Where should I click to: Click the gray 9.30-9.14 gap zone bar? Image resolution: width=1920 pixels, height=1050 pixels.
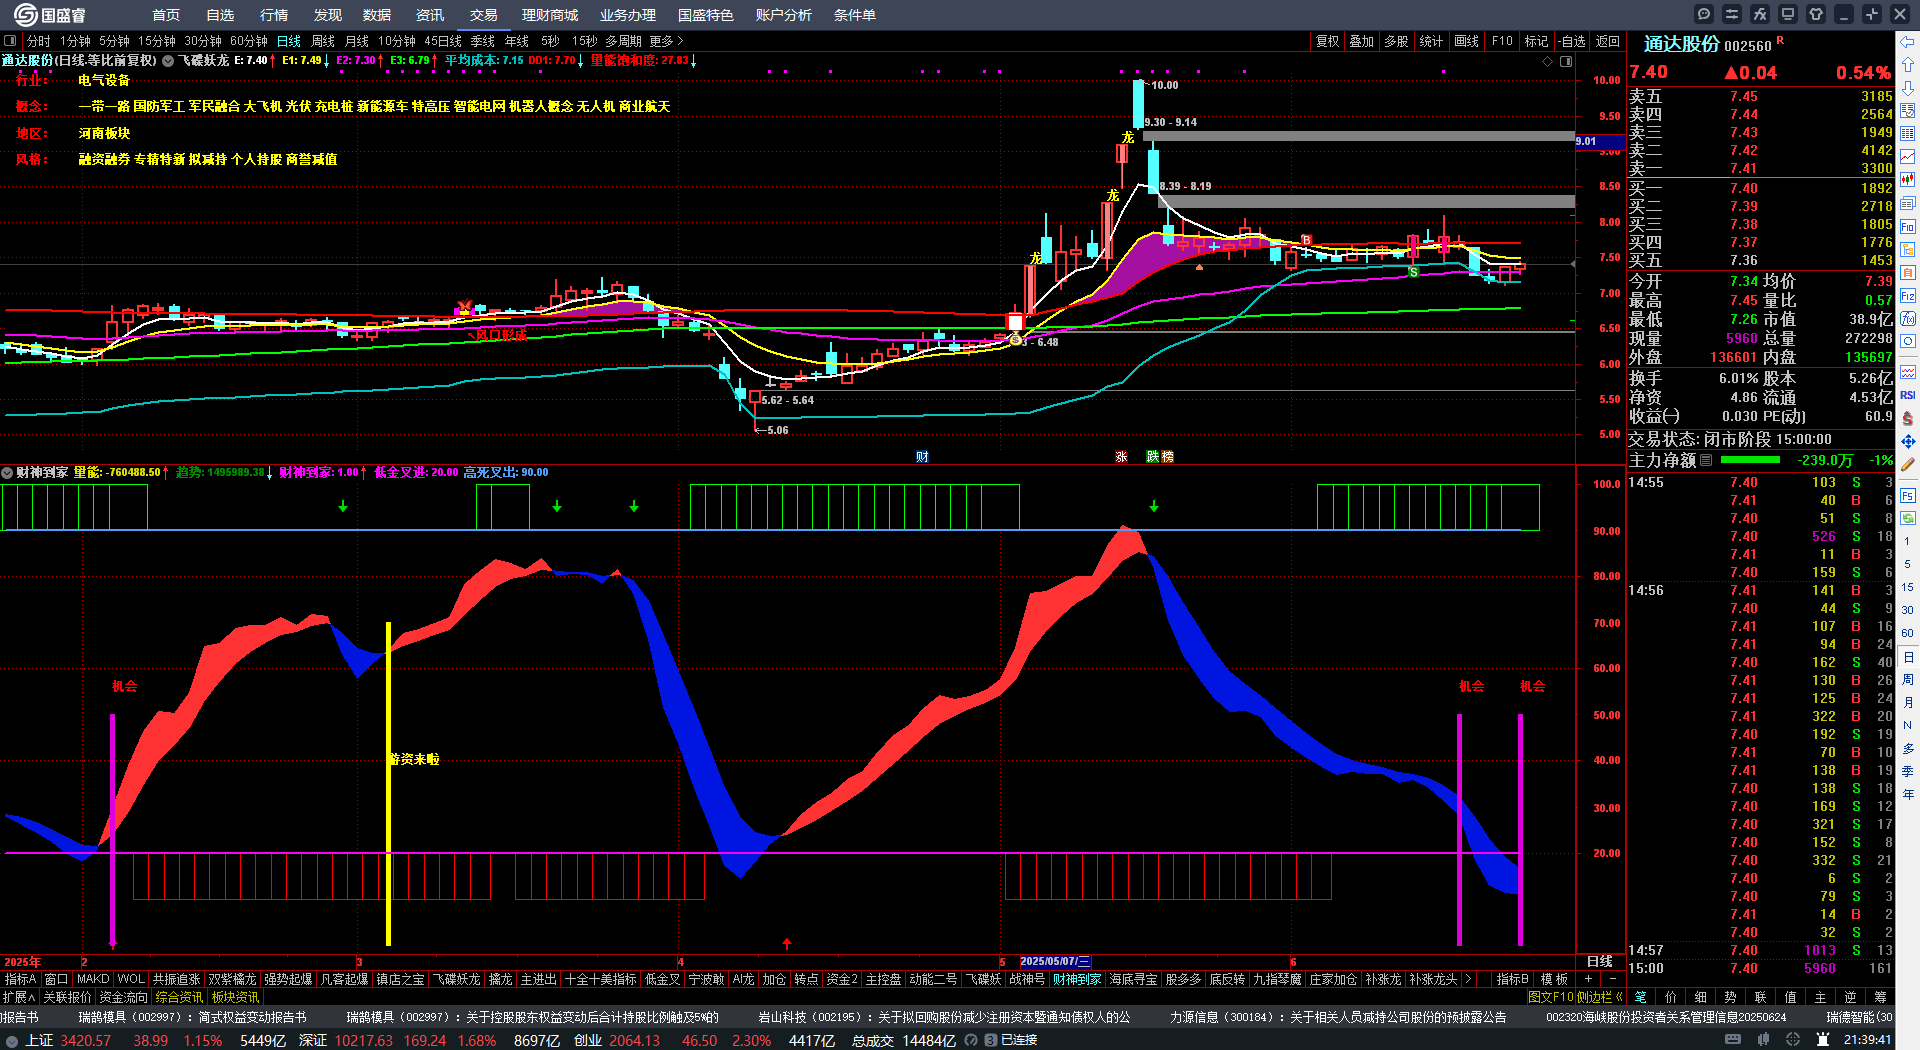click(x=1359, y=136)
